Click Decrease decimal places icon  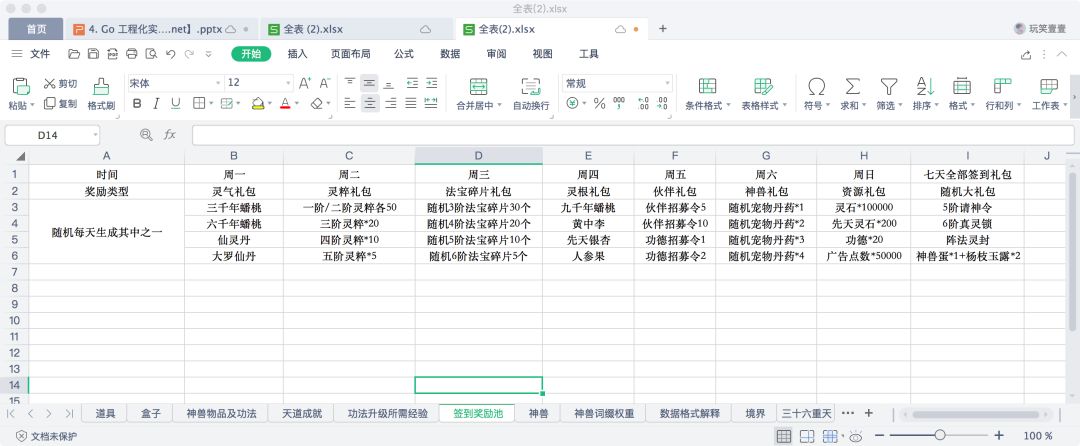point(662,104)
